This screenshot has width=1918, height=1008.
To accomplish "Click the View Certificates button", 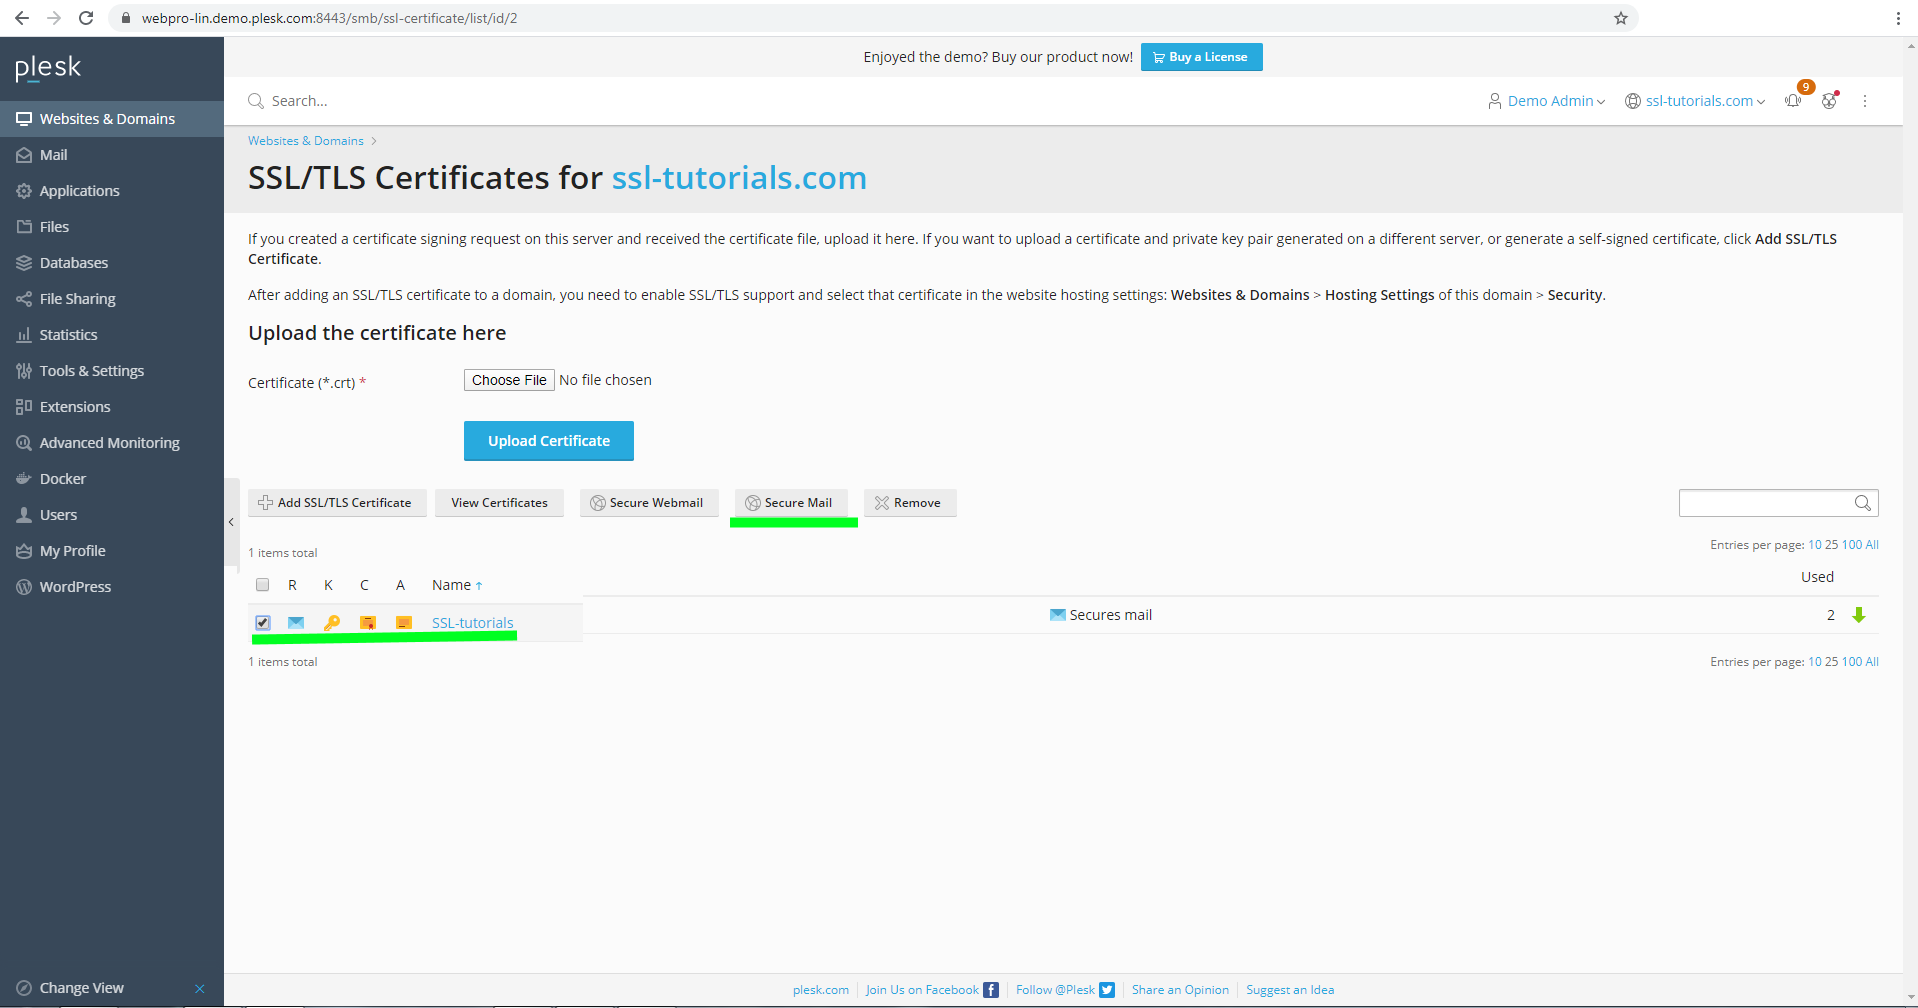I will pos(499,503).
